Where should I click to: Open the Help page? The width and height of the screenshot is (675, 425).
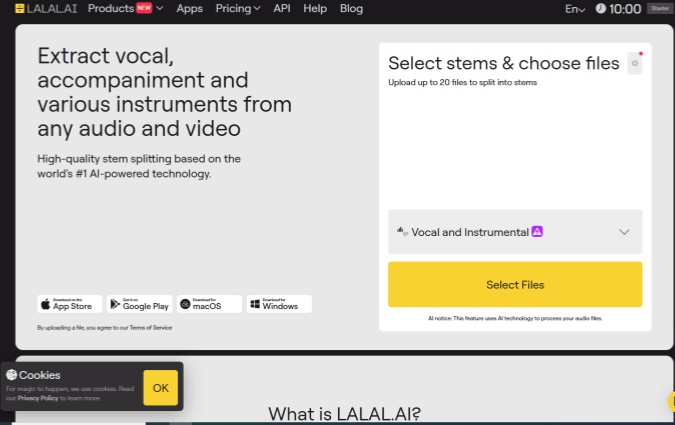point(315,9)
